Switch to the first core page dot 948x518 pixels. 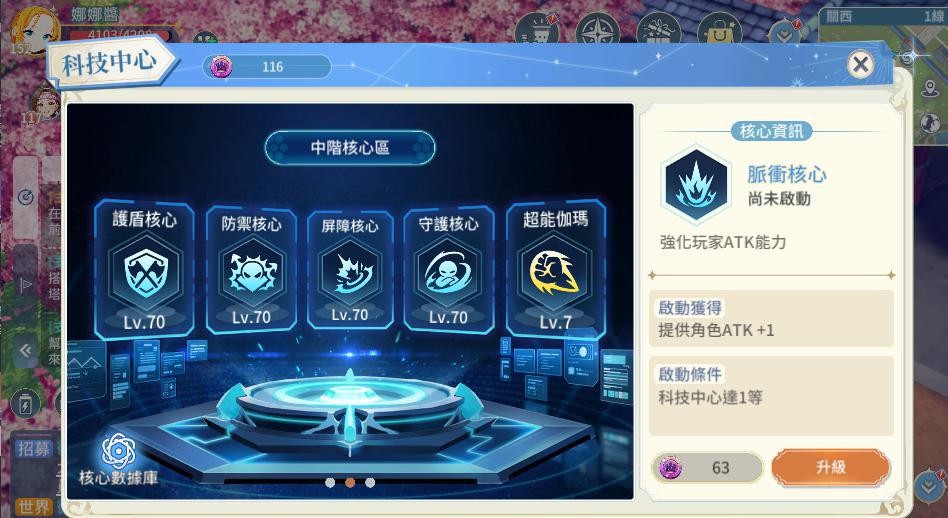pos(330,482)
